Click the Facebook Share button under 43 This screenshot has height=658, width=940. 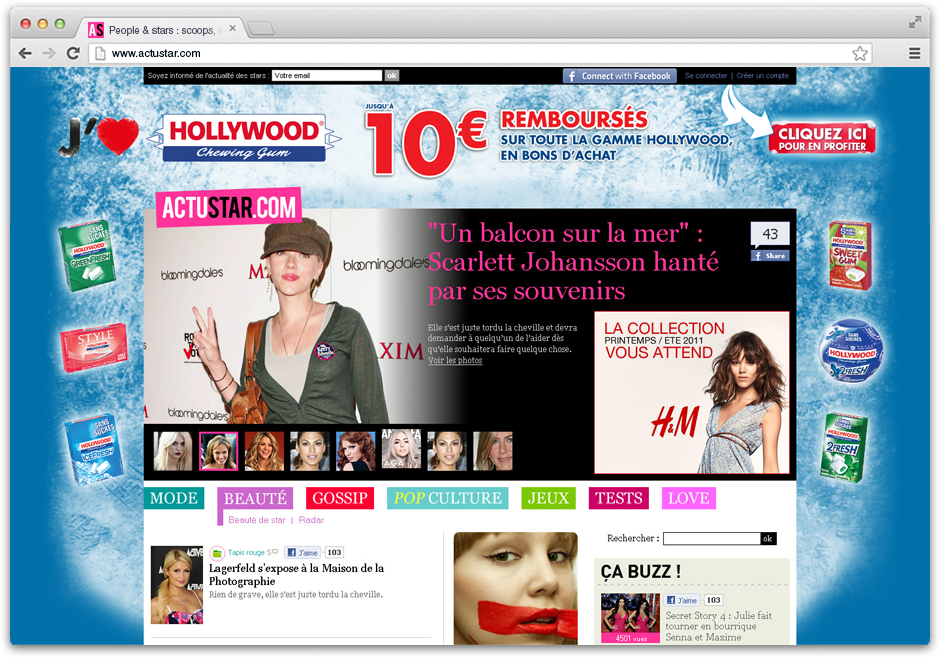pyautogui.click(x=770, y=256)
